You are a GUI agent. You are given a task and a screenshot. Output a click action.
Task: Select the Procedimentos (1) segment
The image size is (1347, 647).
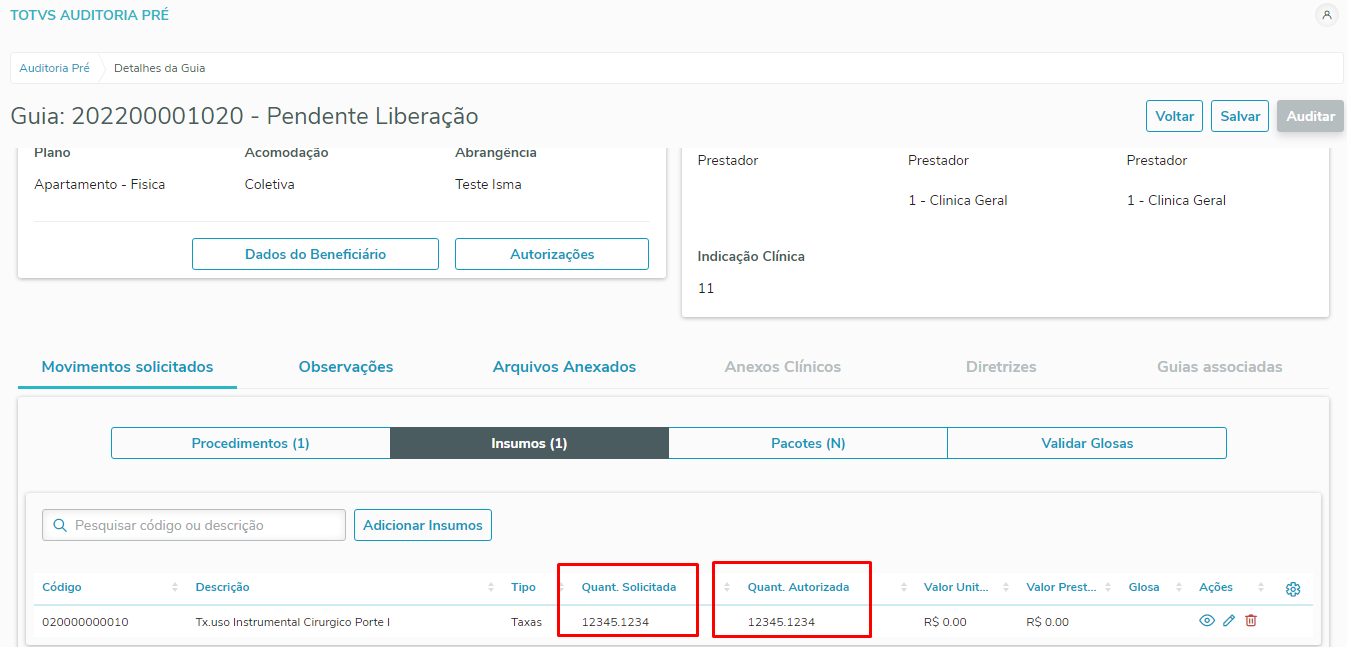(x=250, y=443)
